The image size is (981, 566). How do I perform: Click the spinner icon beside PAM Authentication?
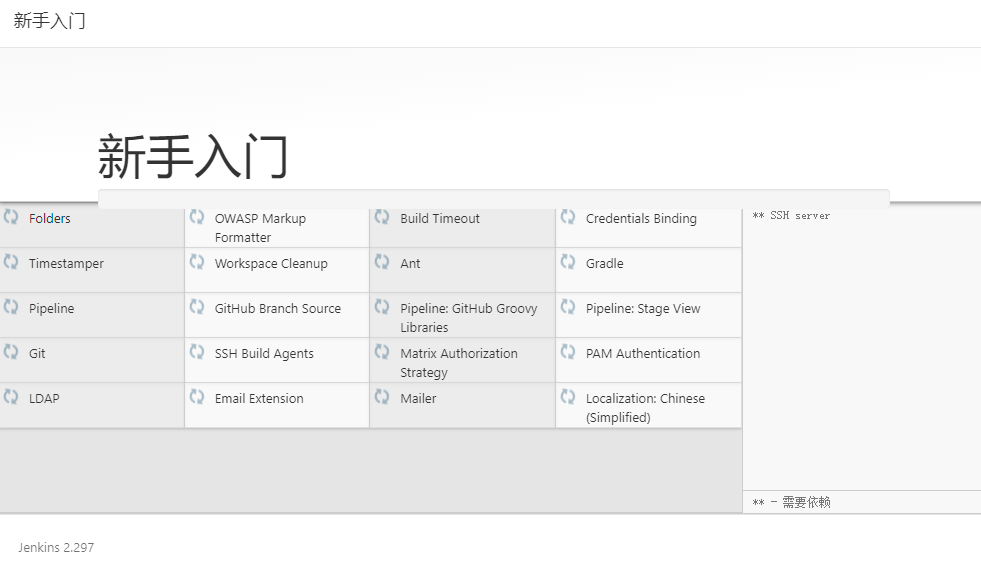tap(567, 351)
